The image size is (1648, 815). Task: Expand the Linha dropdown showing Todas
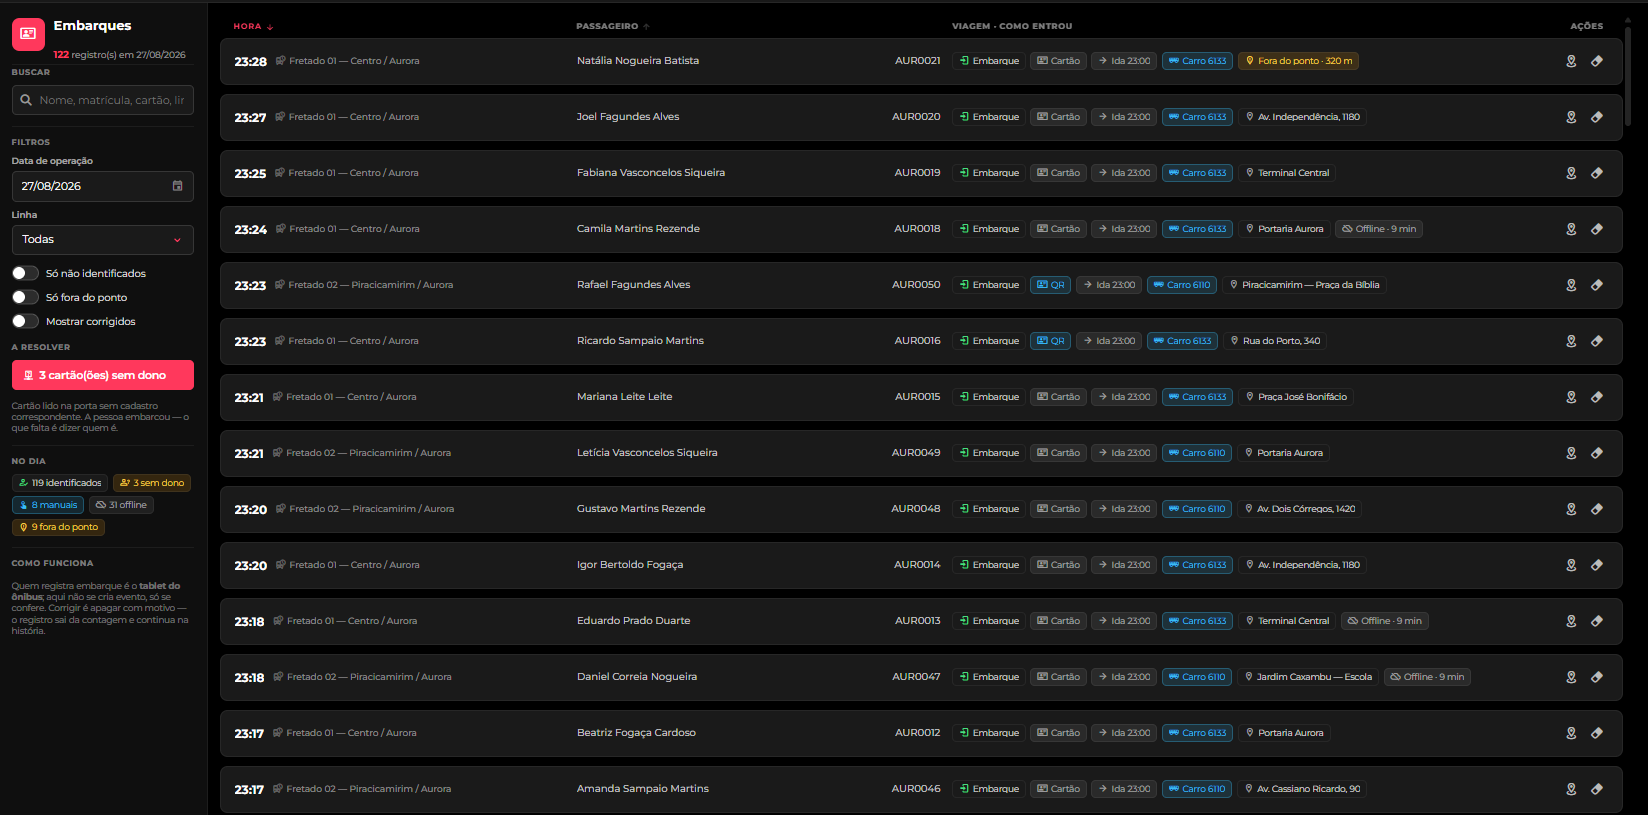[x=103, y=240]
